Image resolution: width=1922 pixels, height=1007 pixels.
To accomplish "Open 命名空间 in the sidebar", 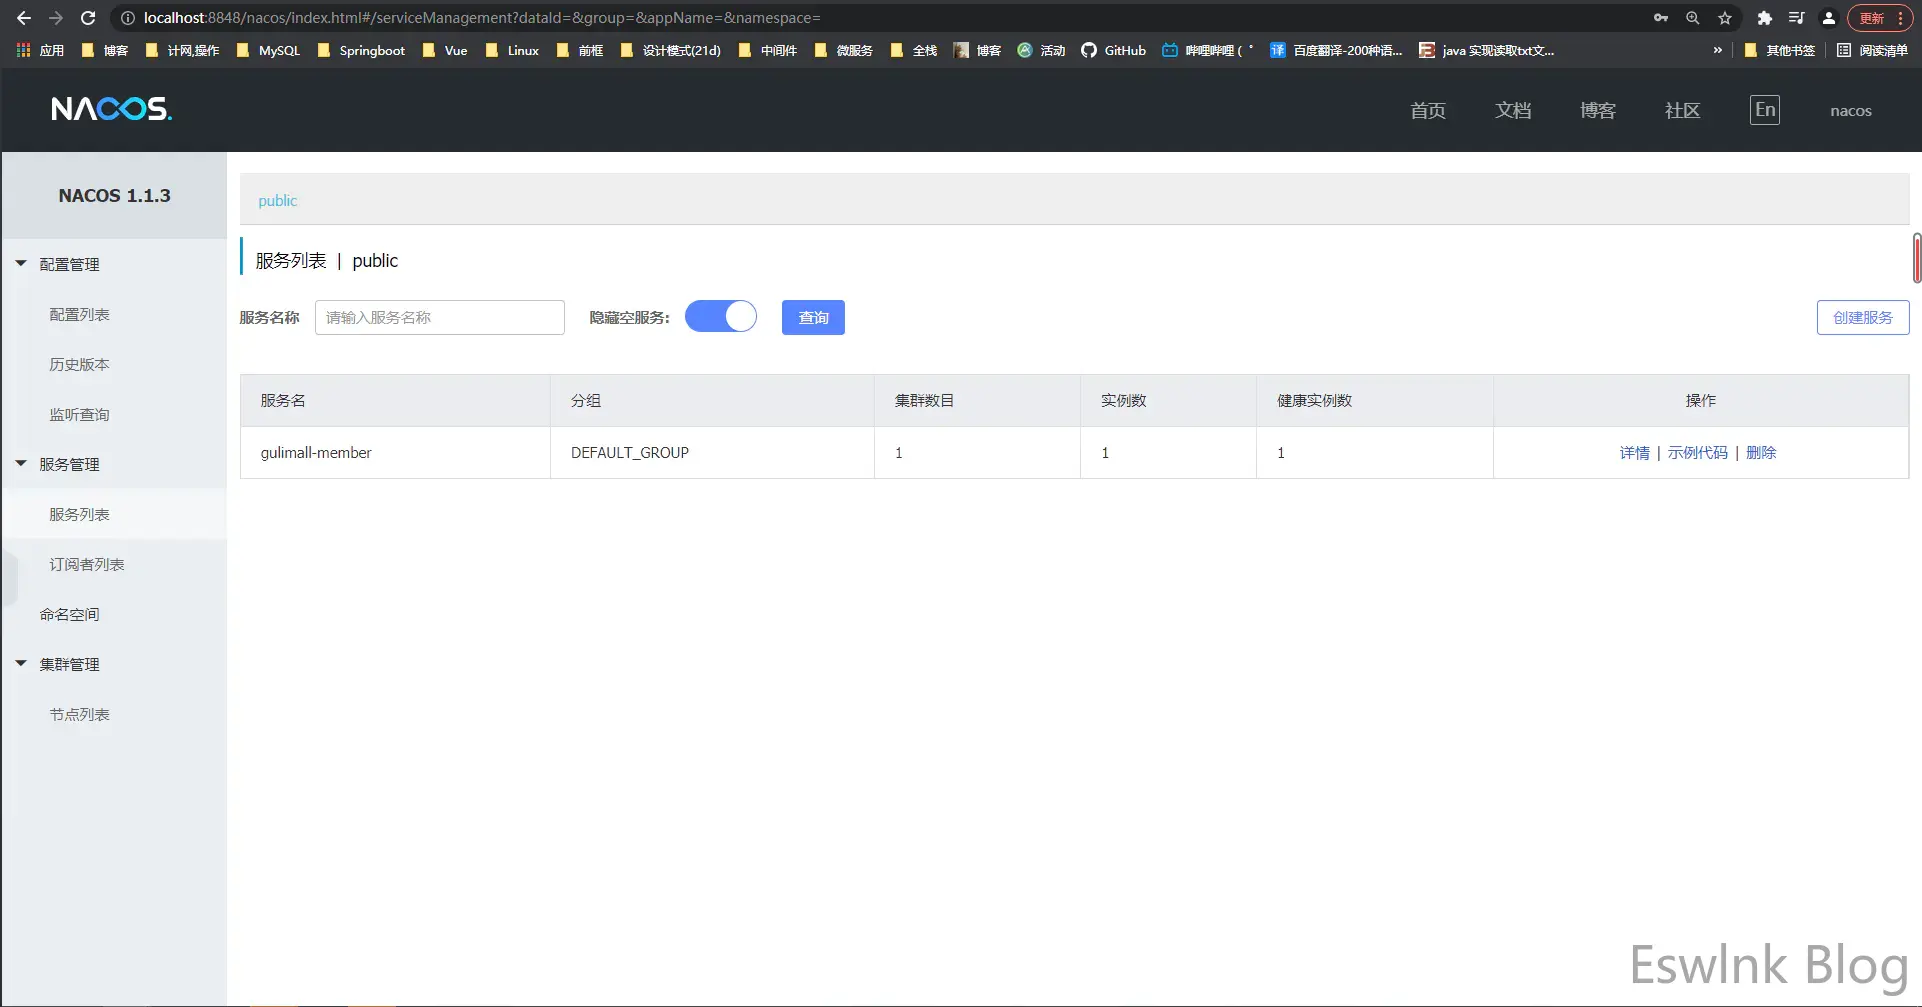I will point(69,614).
